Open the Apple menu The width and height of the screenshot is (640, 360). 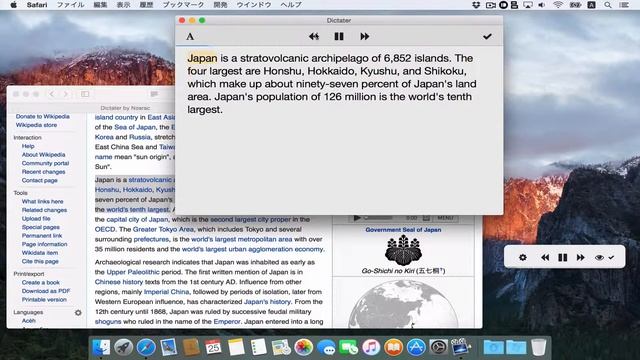point(13,5)
